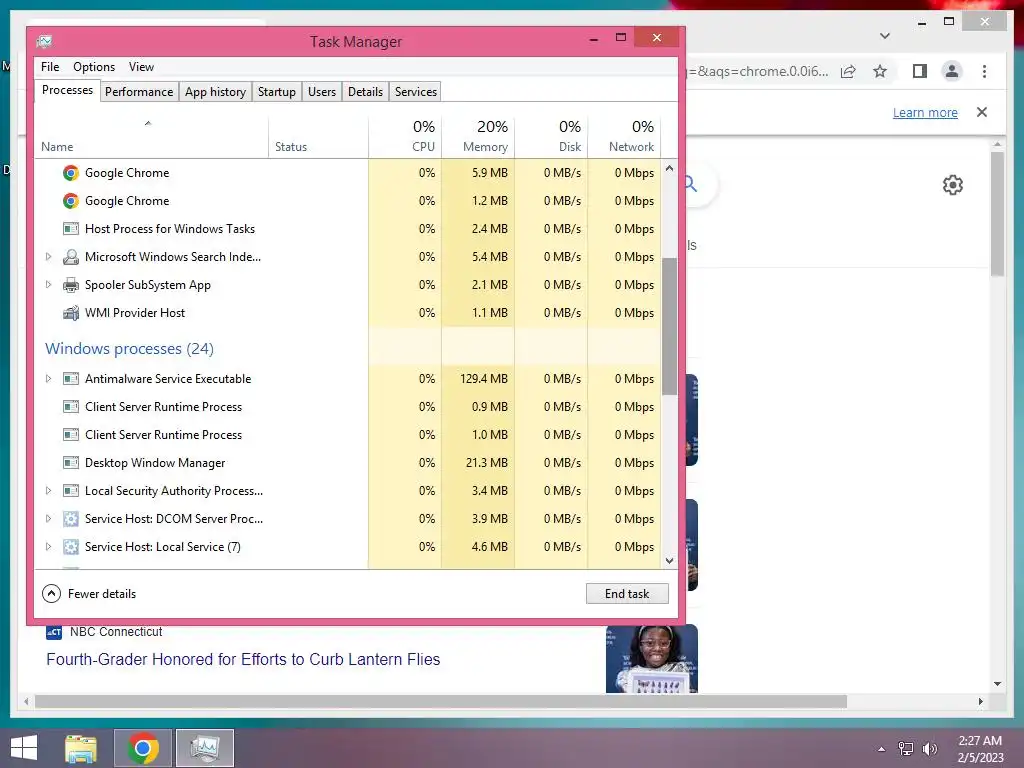Click the process list scroll down arrow
This screenshot has height=768, width=1024.
[669, 561]
